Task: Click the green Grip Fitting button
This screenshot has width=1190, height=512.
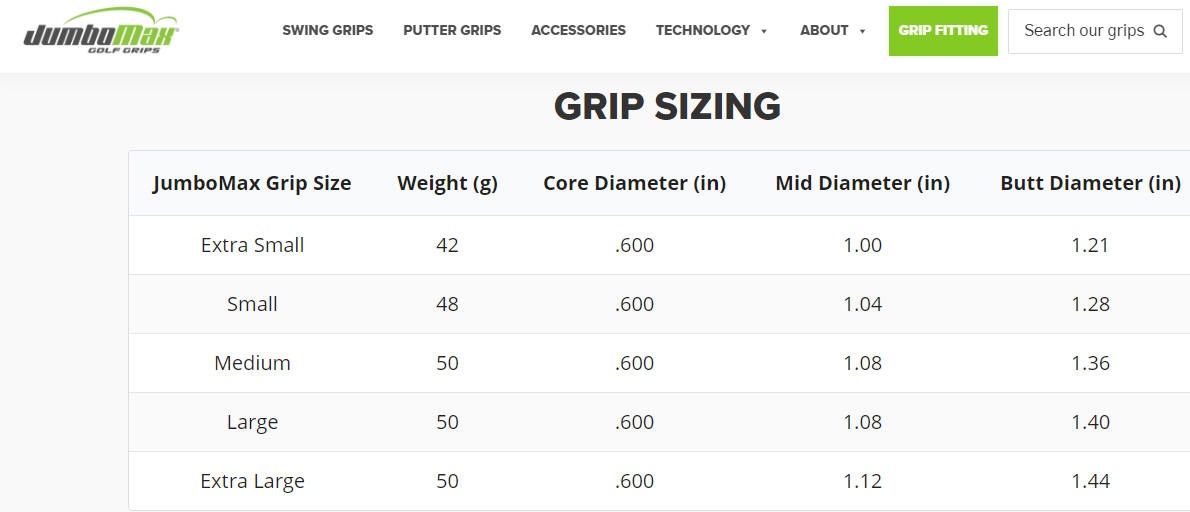Action: click(943, 31)
